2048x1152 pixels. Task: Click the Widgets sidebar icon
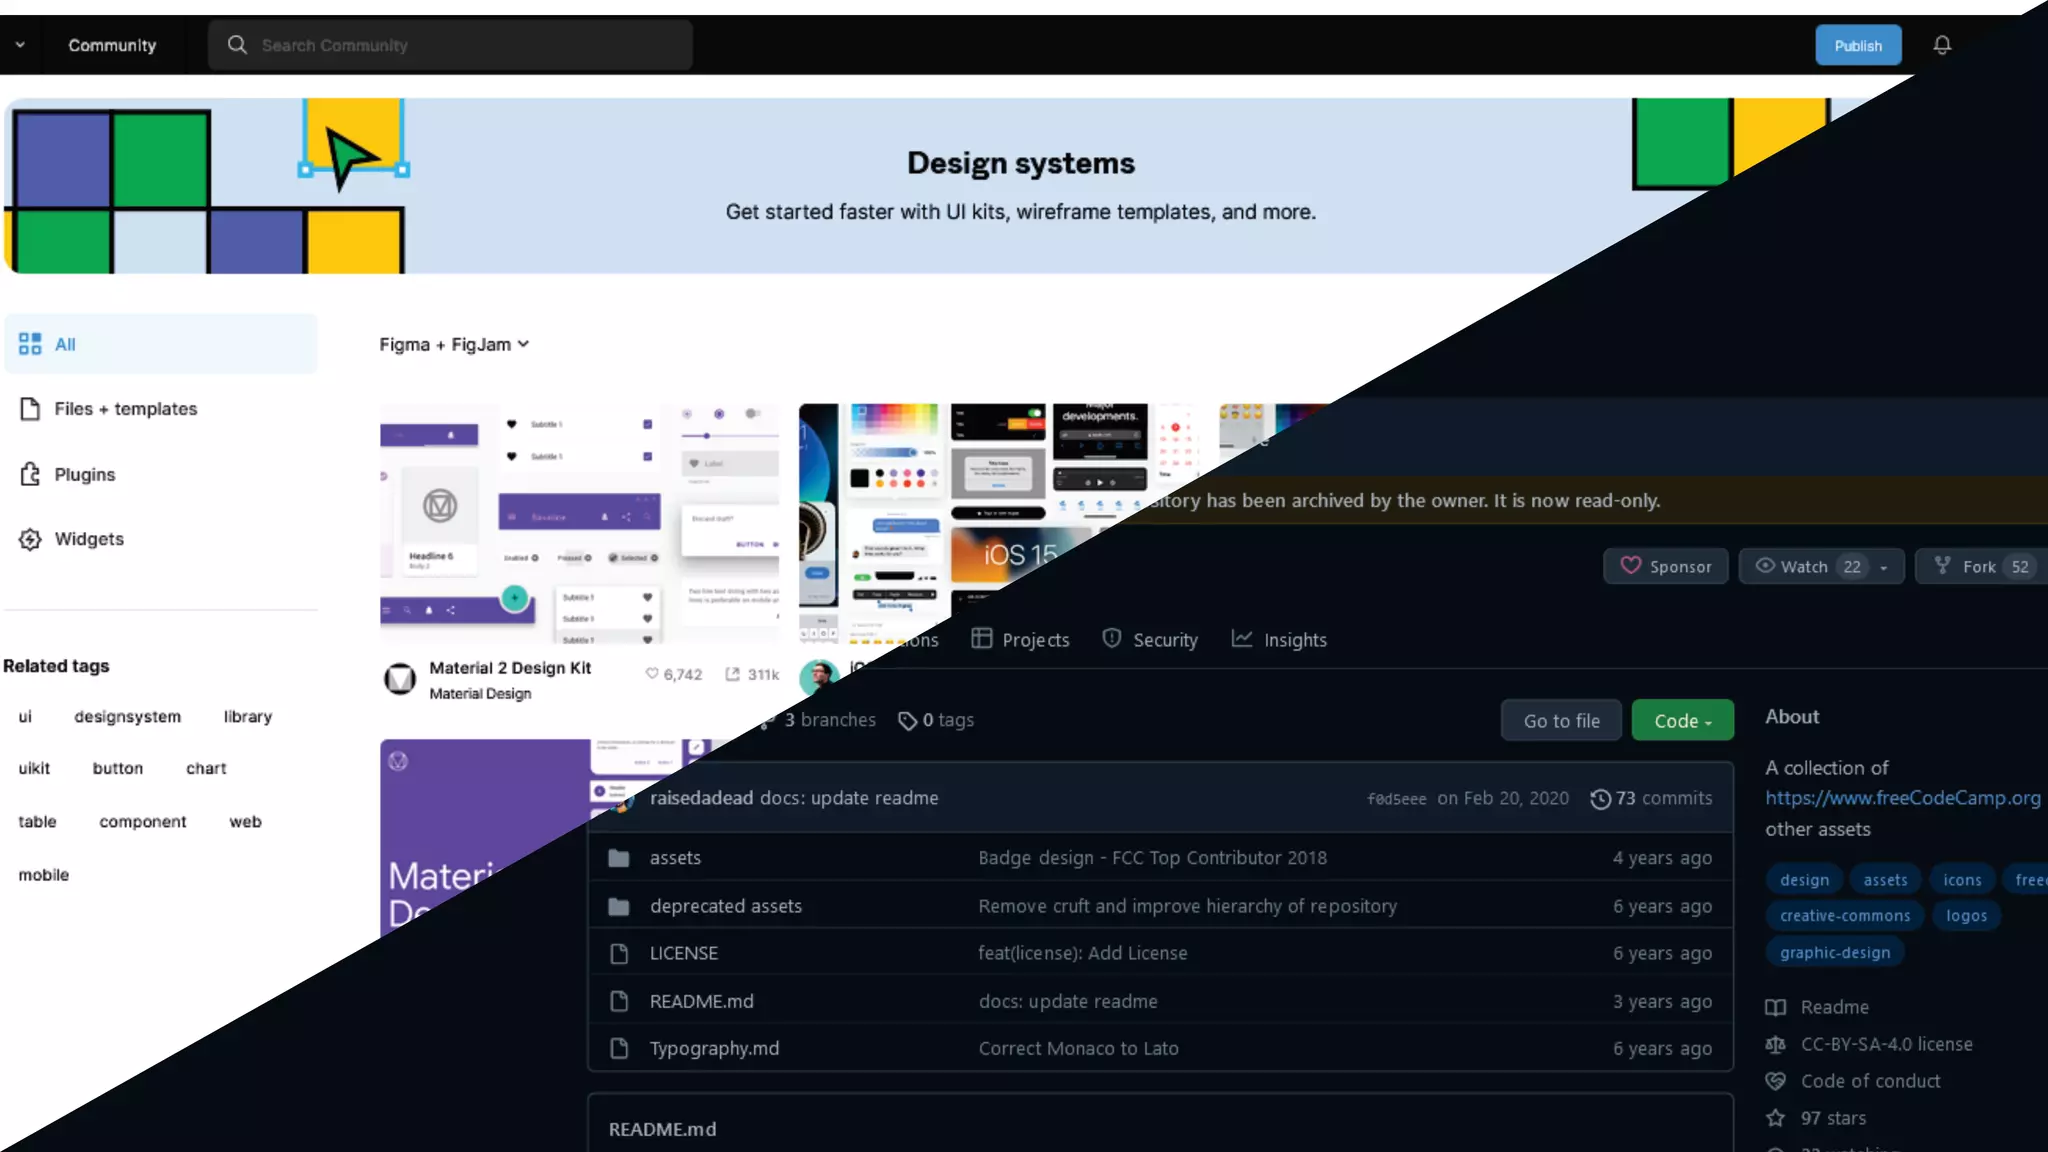click(30, 539)
